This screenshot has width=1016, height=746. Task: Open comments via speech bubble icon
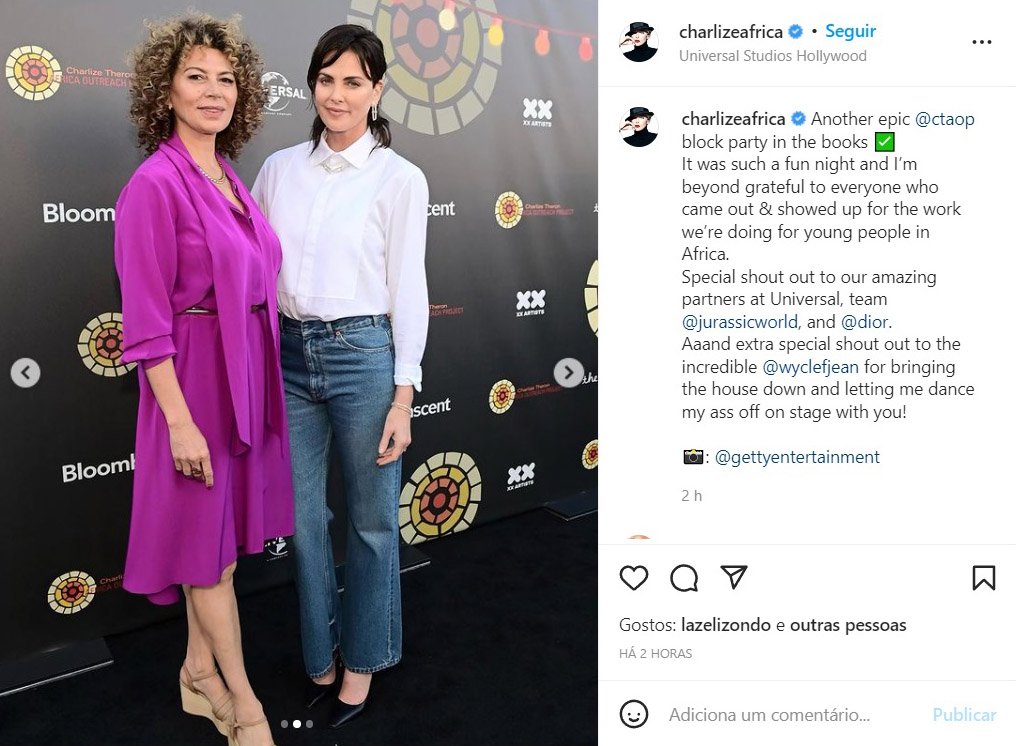684,577
